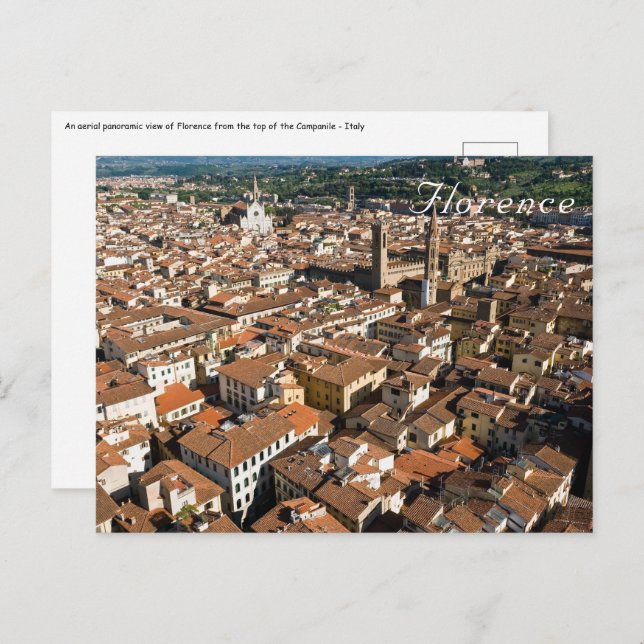Click the stamp placeholder box on the postcard back
This screenshot has width=644, height=644.
[490, 150]
